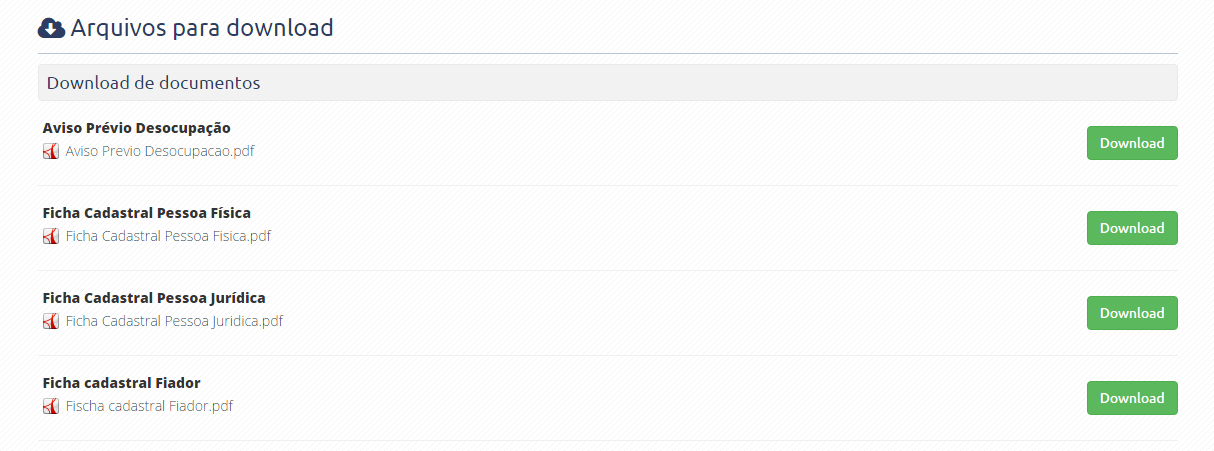Screen dimensions: 1214x451
Task: Open the Ficha Cadastral Pessoa Juridica.pdf link
Action: coord(174,322)
